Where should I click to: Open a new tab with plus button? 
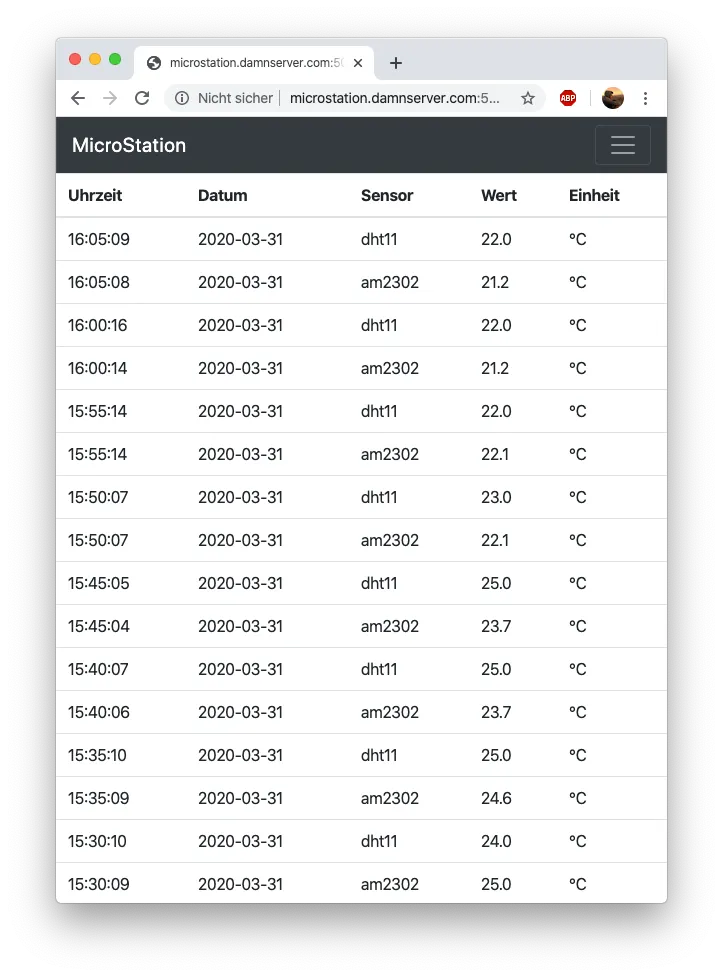[396, 63]
